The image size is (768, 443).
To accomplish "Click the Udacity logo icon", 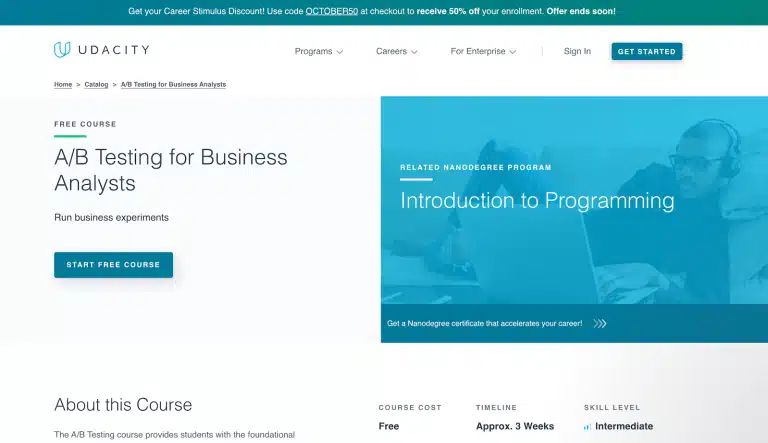I will click(x=62, y=49).
